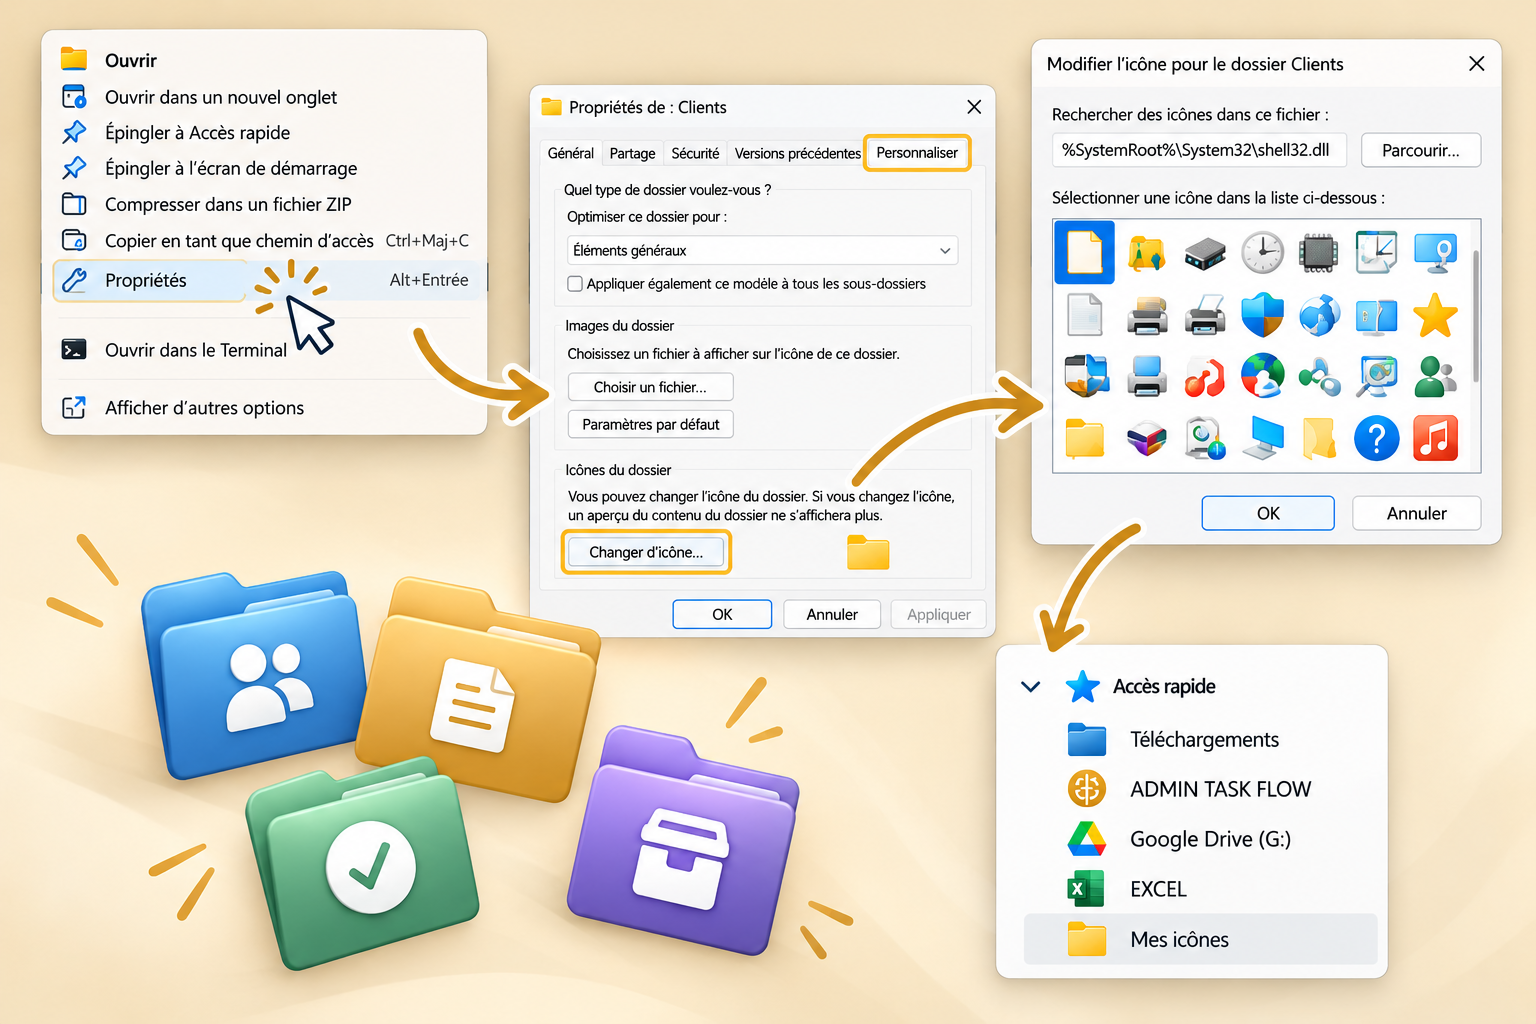Image resolution: width=1536 pixels, height=1024 pixels.
Task: Pick the blue question mark help icon
Action: [x=1377, y=438]
